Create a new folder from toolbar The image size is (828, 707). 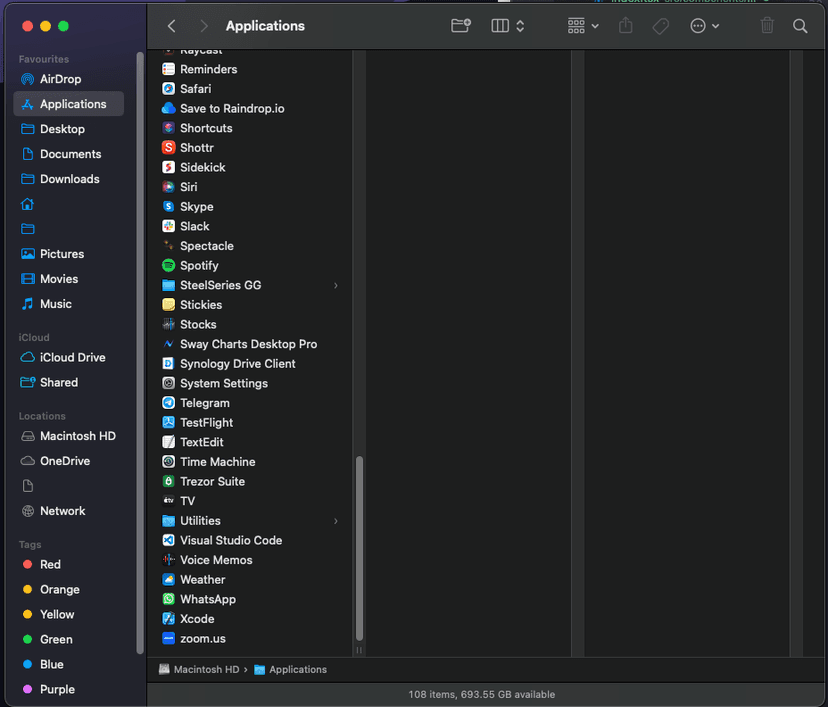[460, 25]
